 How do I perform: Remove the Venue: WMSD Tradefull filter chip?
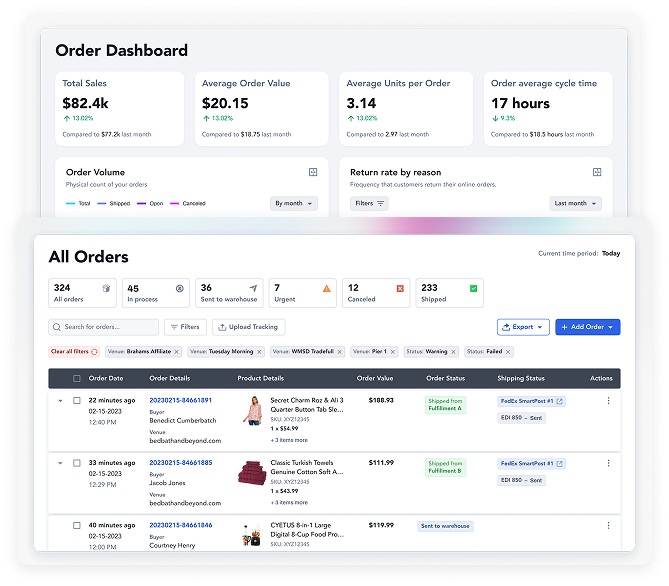point(340,352)
